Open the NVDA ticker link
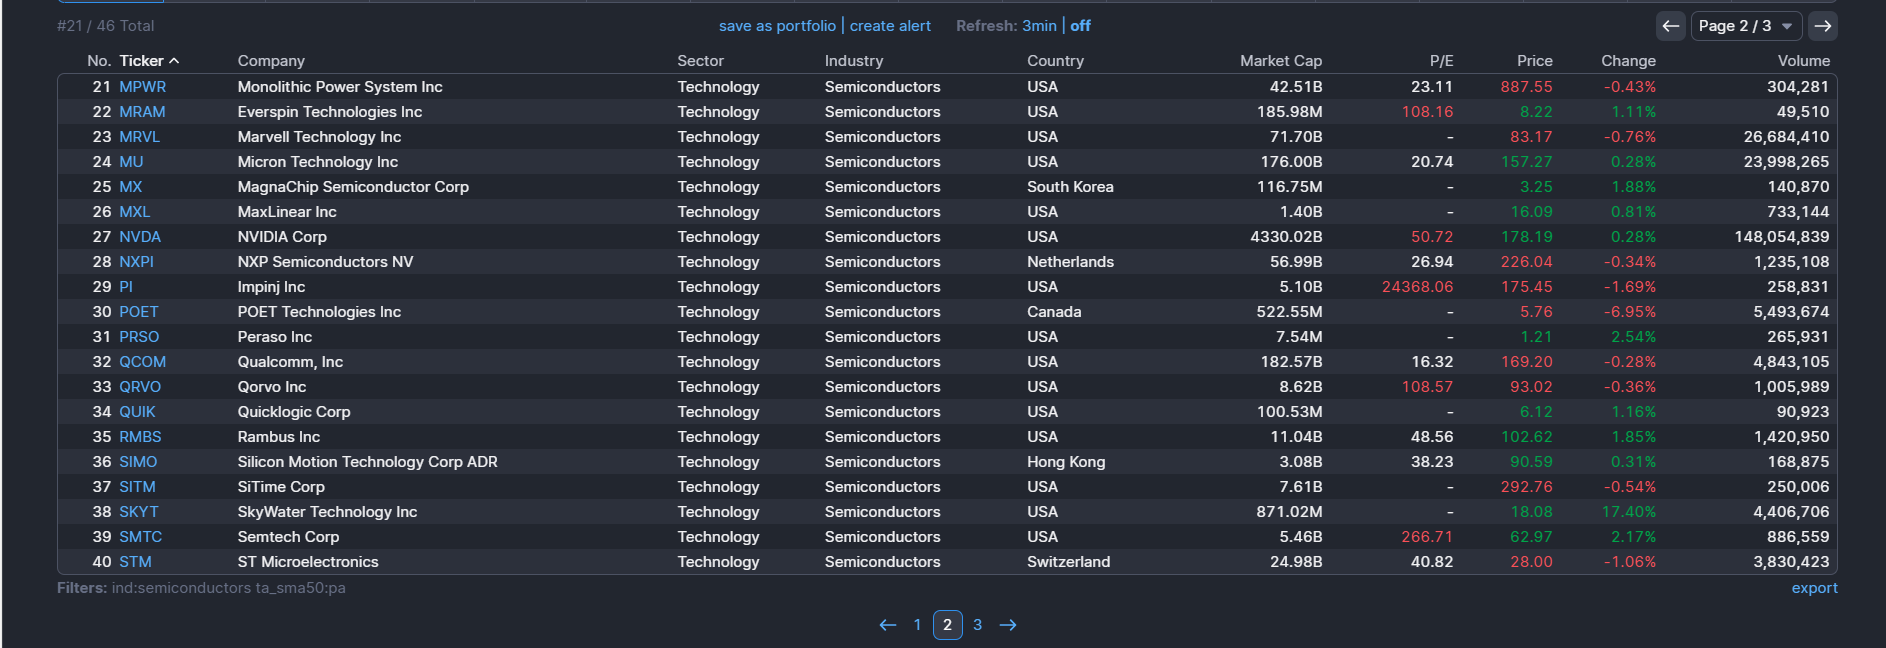The height and width of the screenshot is (648, 1886). (x=140, y=237)
